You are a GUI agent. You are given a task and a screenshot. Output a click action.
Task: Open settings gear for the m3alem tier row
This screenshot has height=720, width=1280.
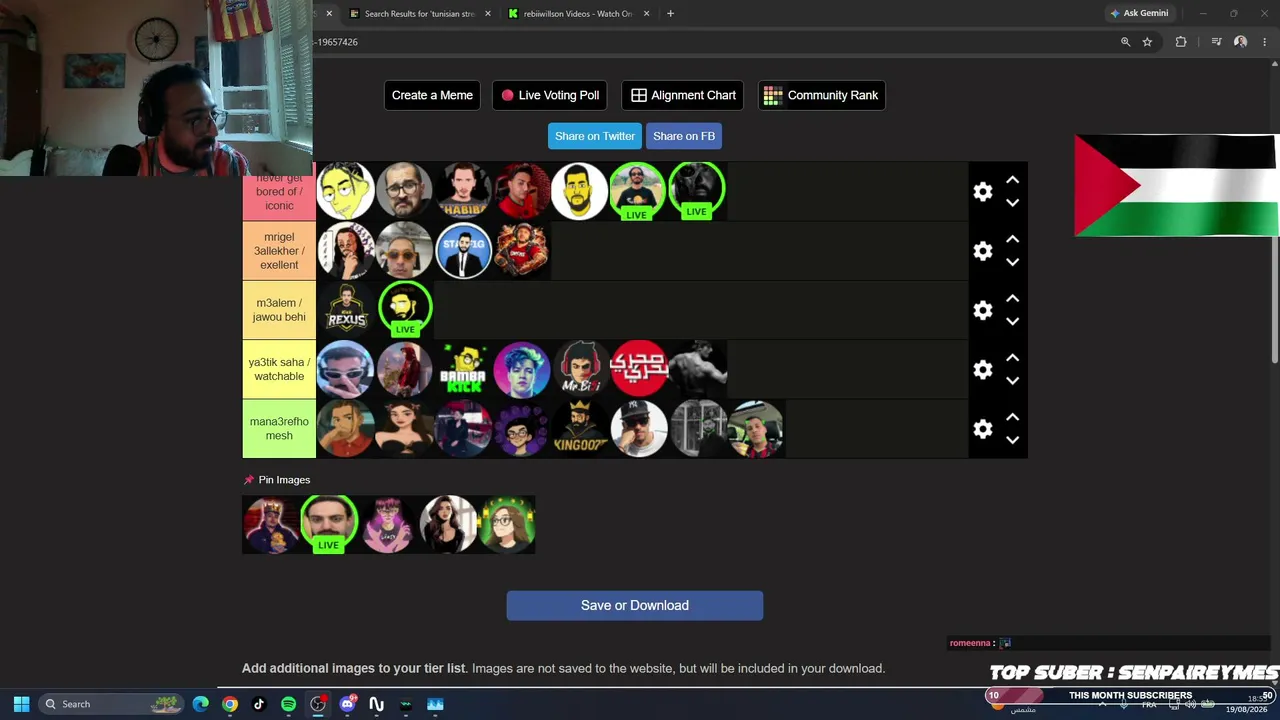[983, 310]
